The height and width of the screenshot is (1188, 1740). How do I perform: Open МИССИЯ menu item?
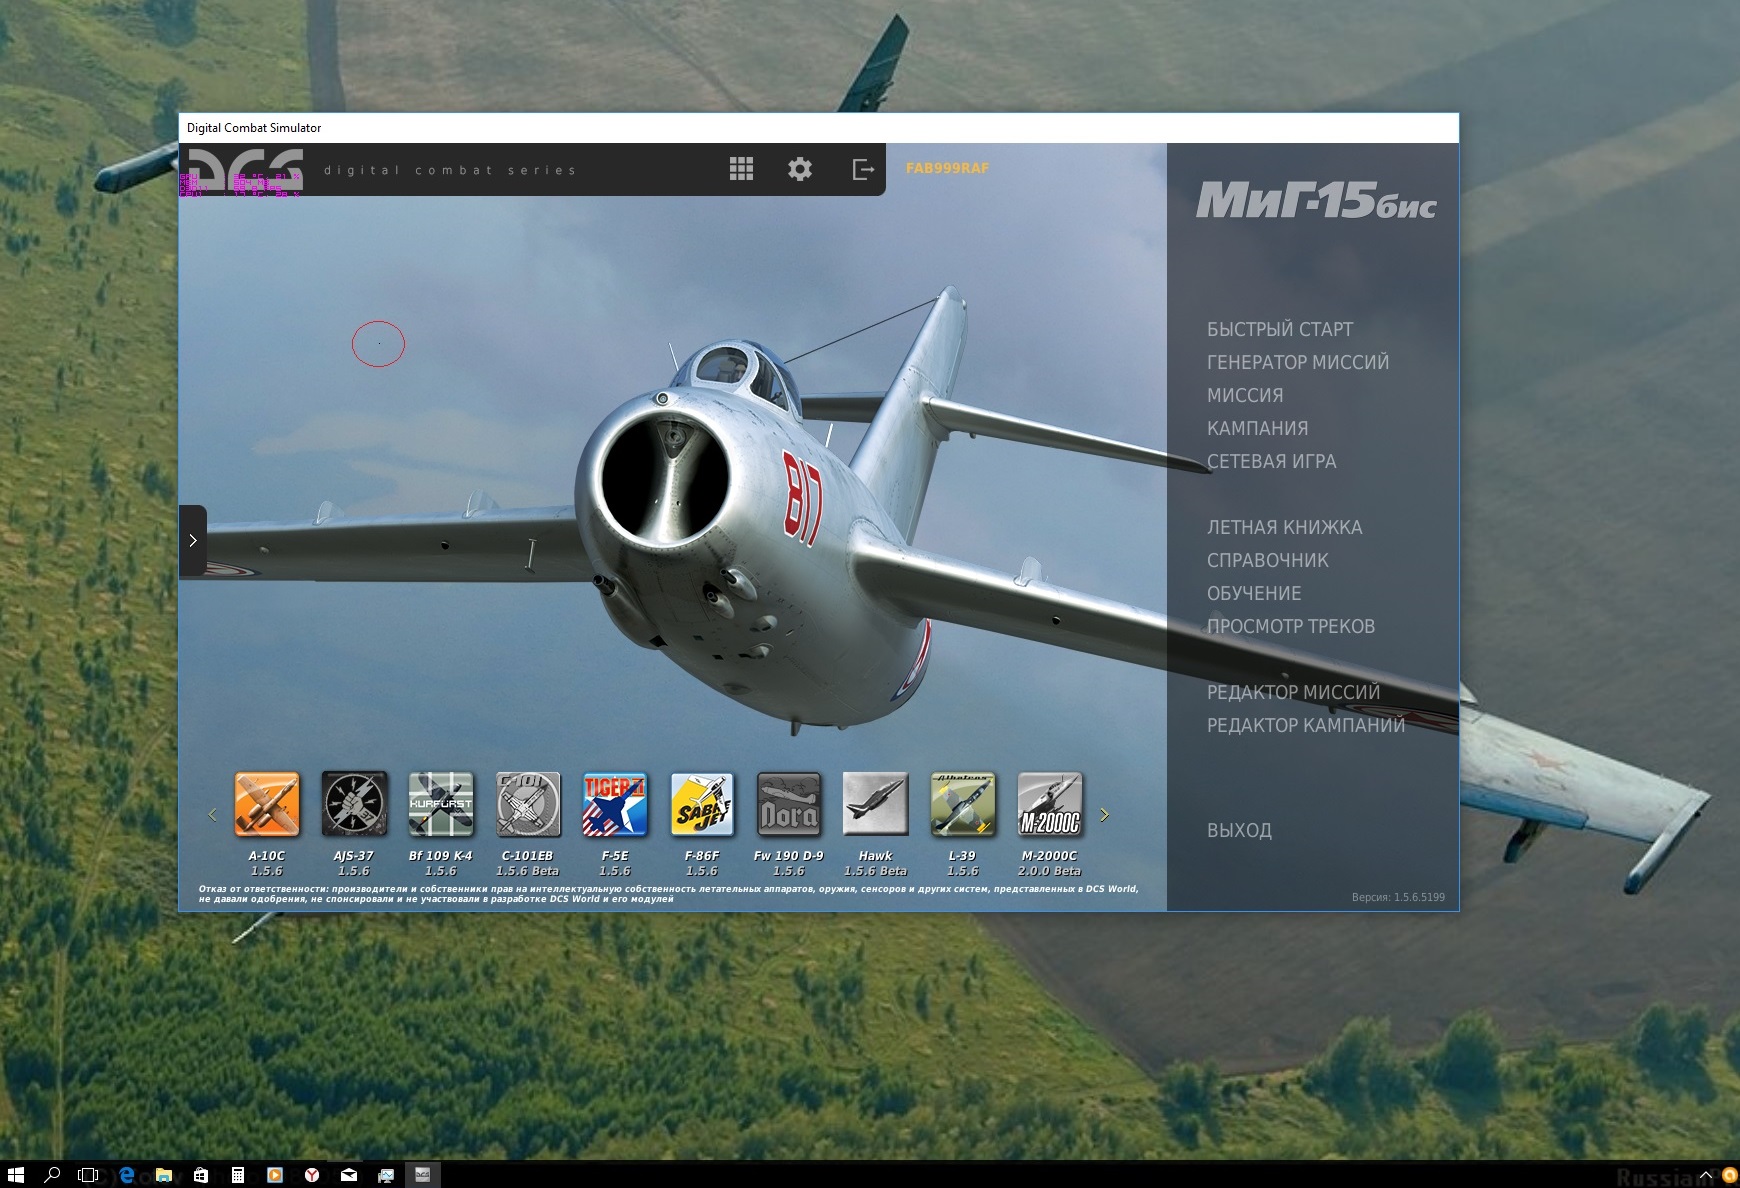click(x=1245, y=395)
